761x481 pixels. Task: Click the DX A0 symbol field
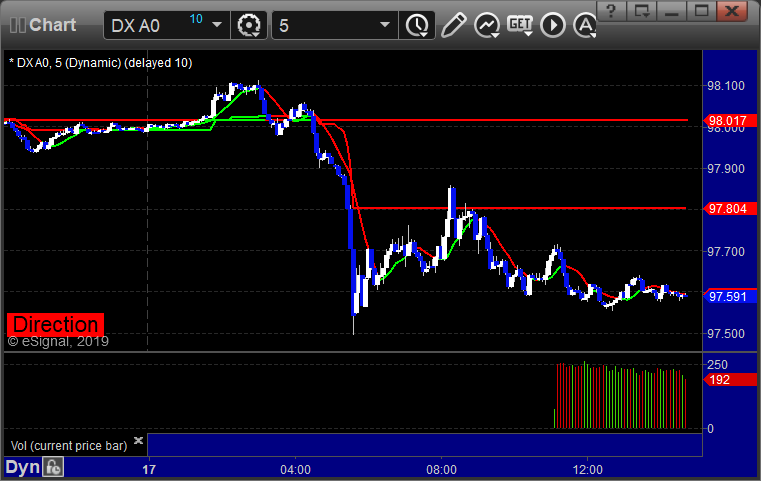[166, 25]
